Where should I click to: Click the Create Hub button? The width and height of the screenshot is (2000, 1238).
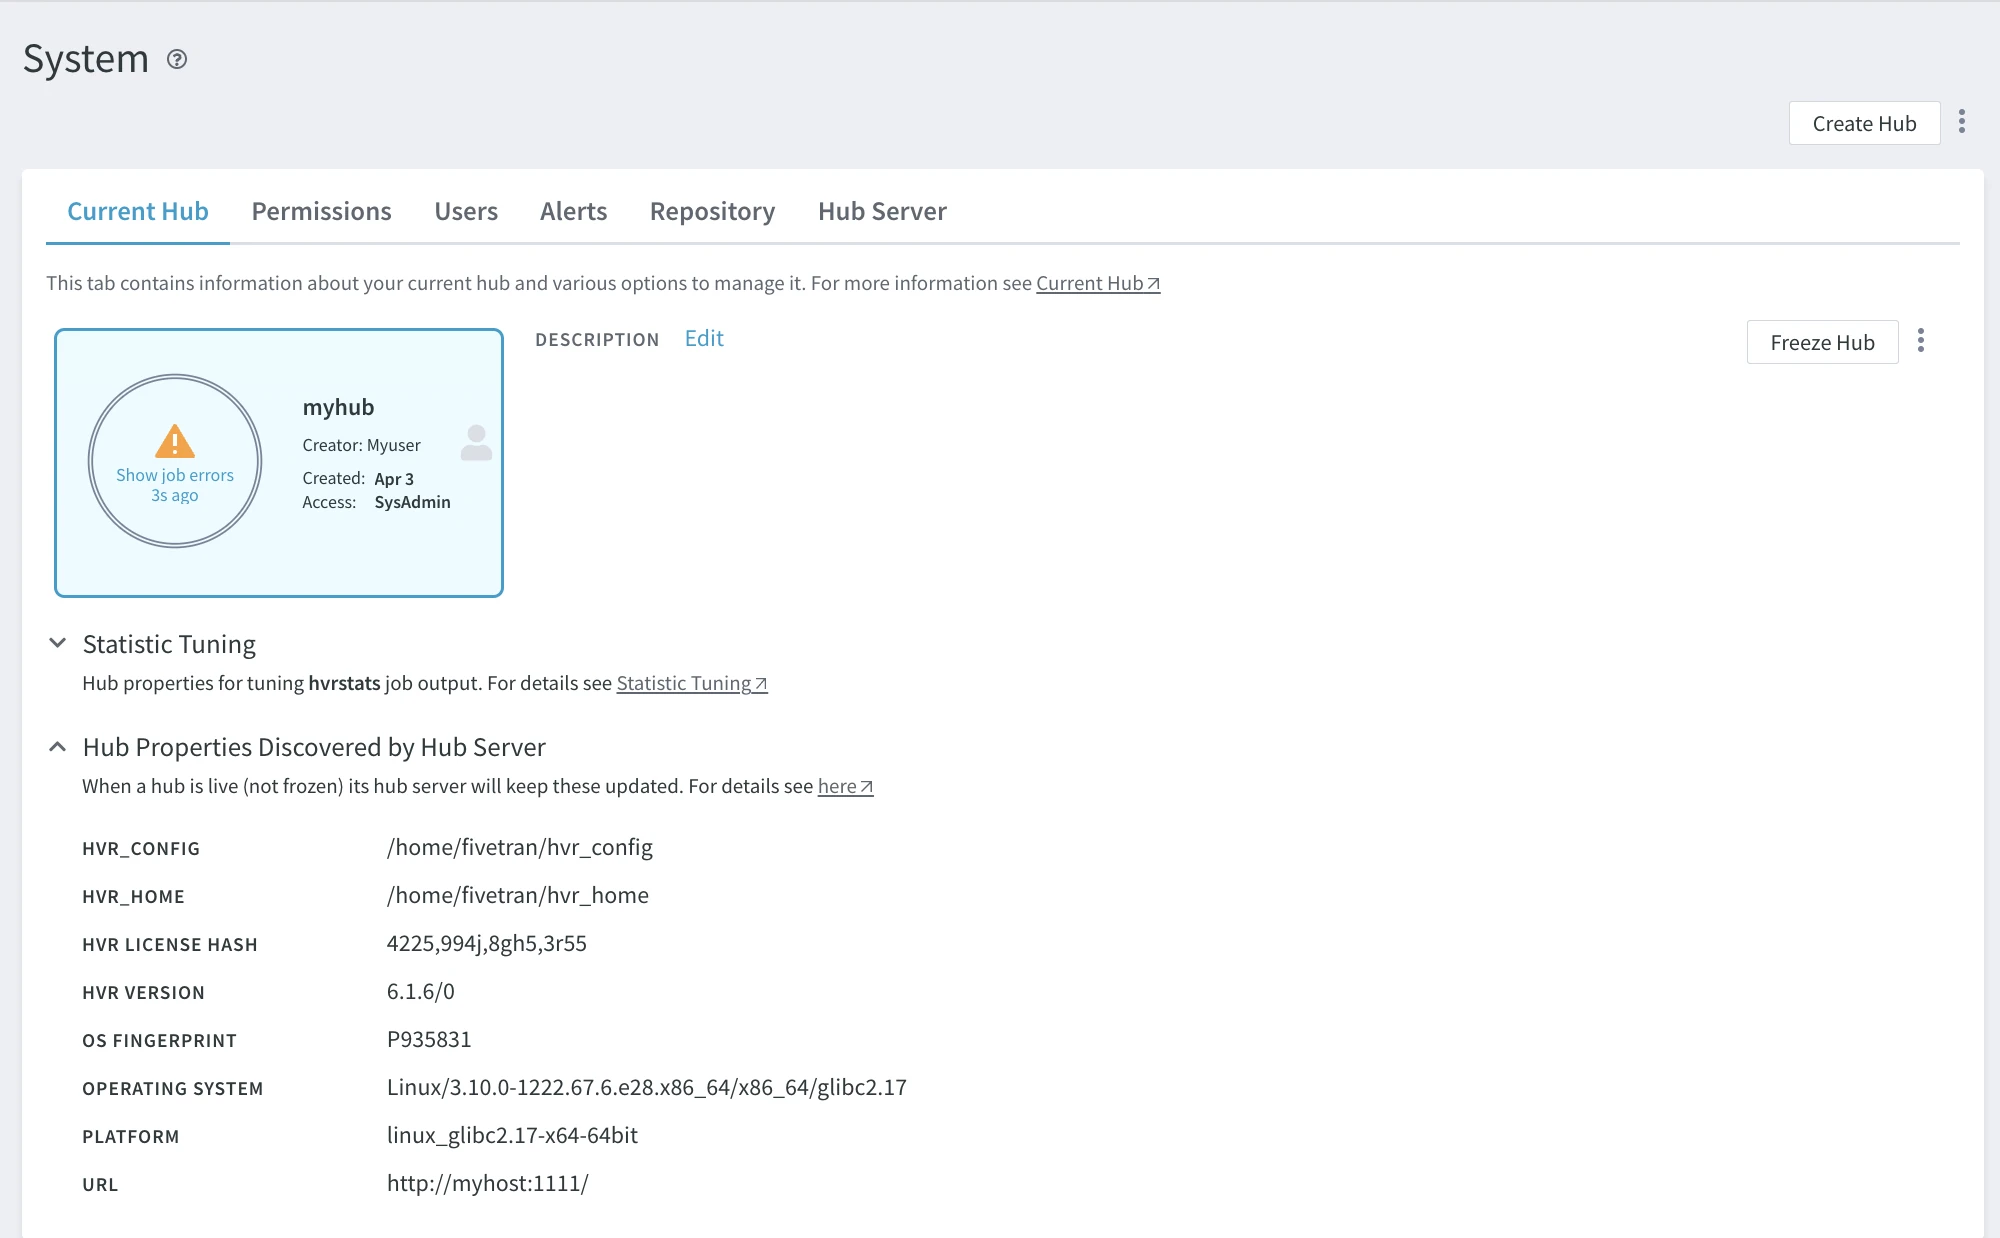(x=1864, y=122)
